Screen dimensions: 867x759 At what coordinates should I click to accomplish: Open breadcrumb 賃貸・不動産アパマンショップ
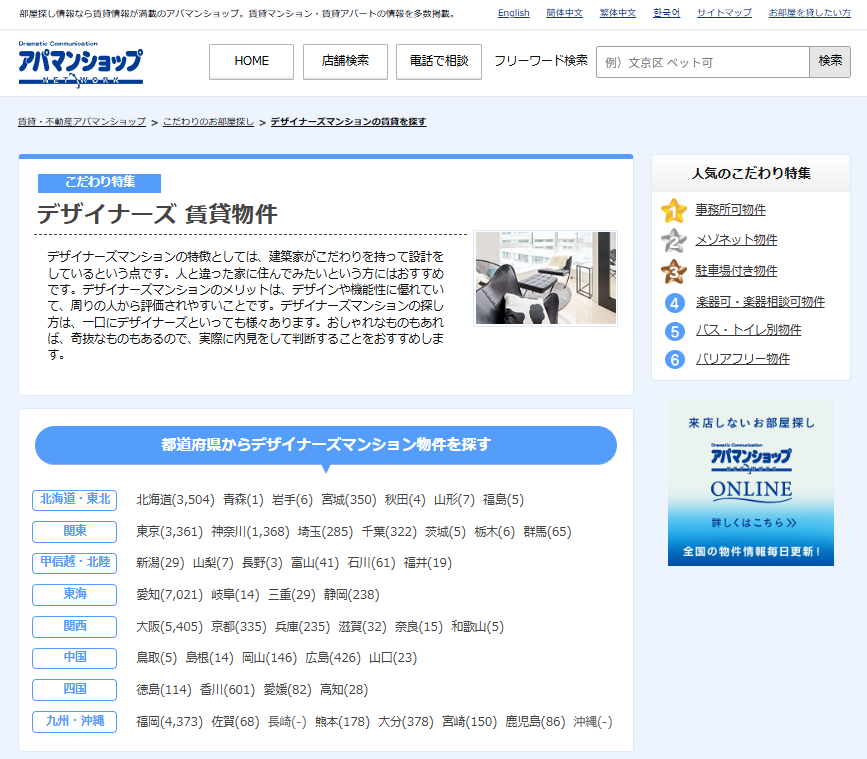82,122
